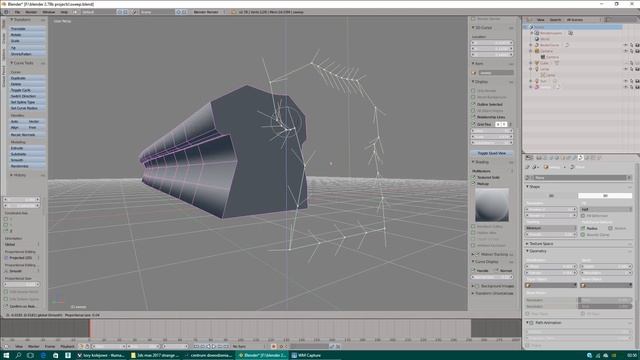Adjust the Bevel Factor End slider

click(x=605, y=306)
